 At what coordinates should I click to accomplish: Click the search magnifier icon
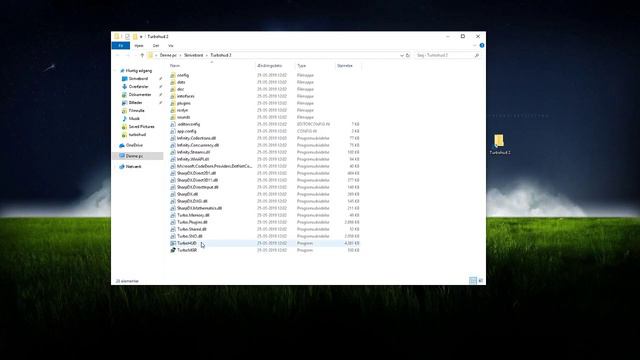[x=477, y=55]
